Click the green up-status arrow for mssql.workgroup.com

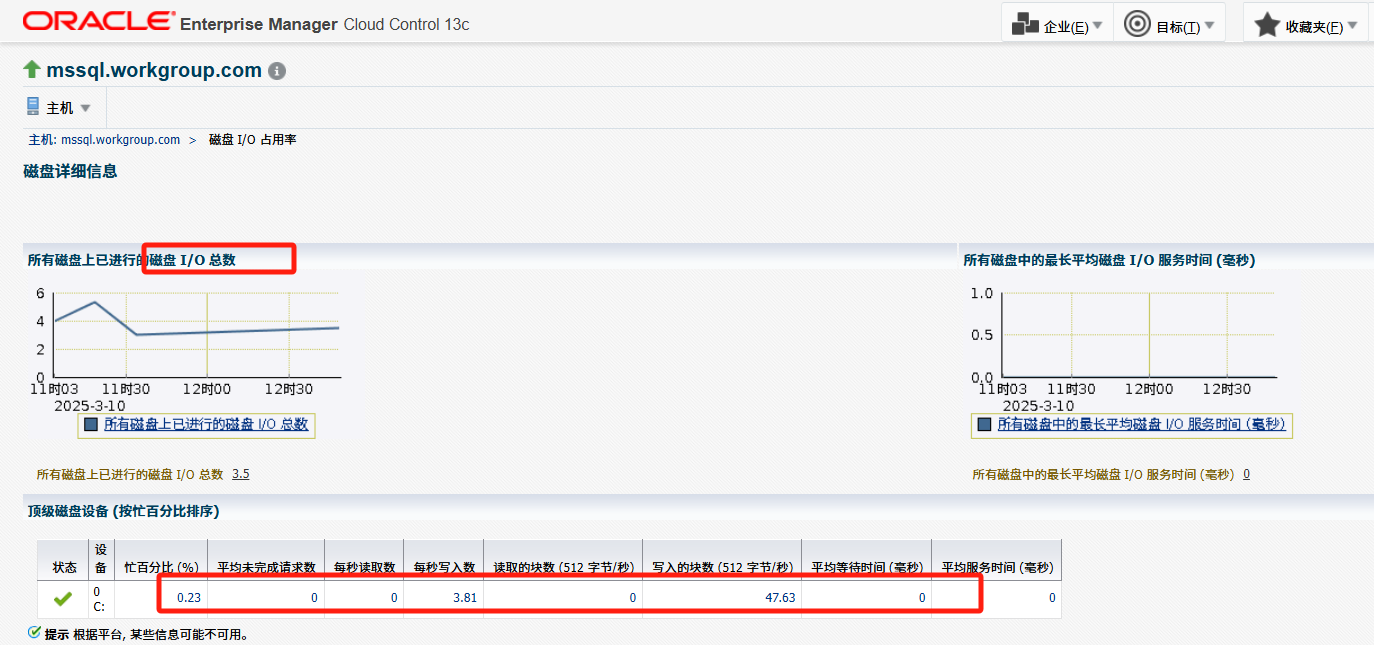[32, 70]
